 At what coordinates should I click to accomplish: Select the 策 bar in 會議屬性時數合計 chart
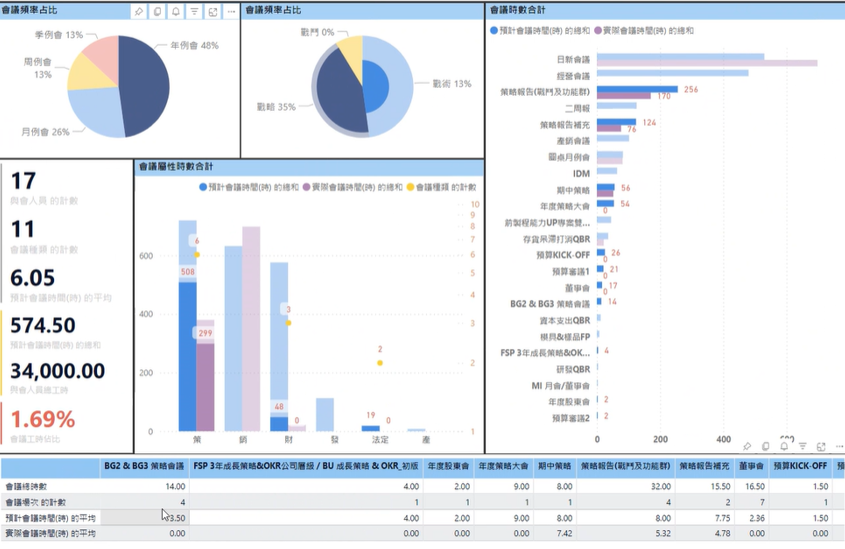(187, 360)
